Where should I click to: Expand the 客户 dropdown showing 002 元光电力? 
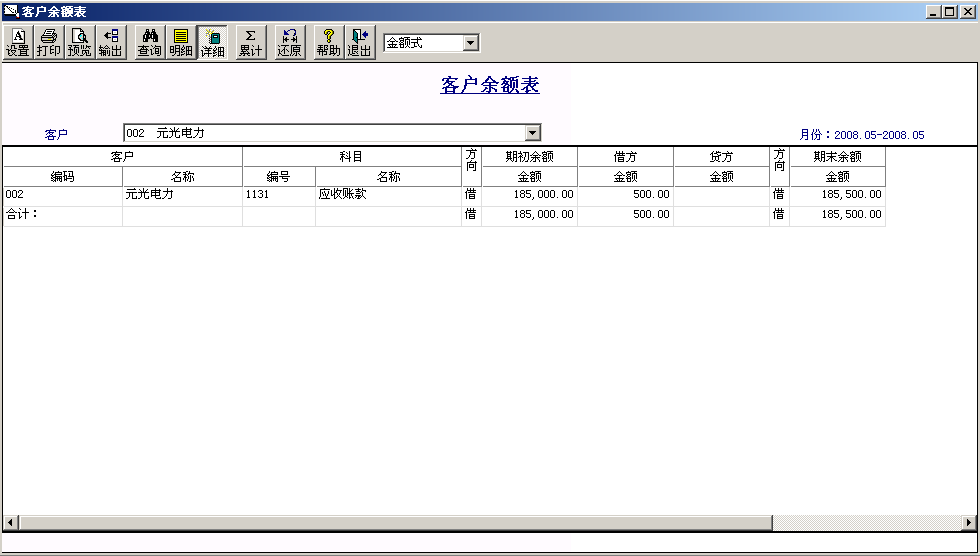(x=532, y=132)
